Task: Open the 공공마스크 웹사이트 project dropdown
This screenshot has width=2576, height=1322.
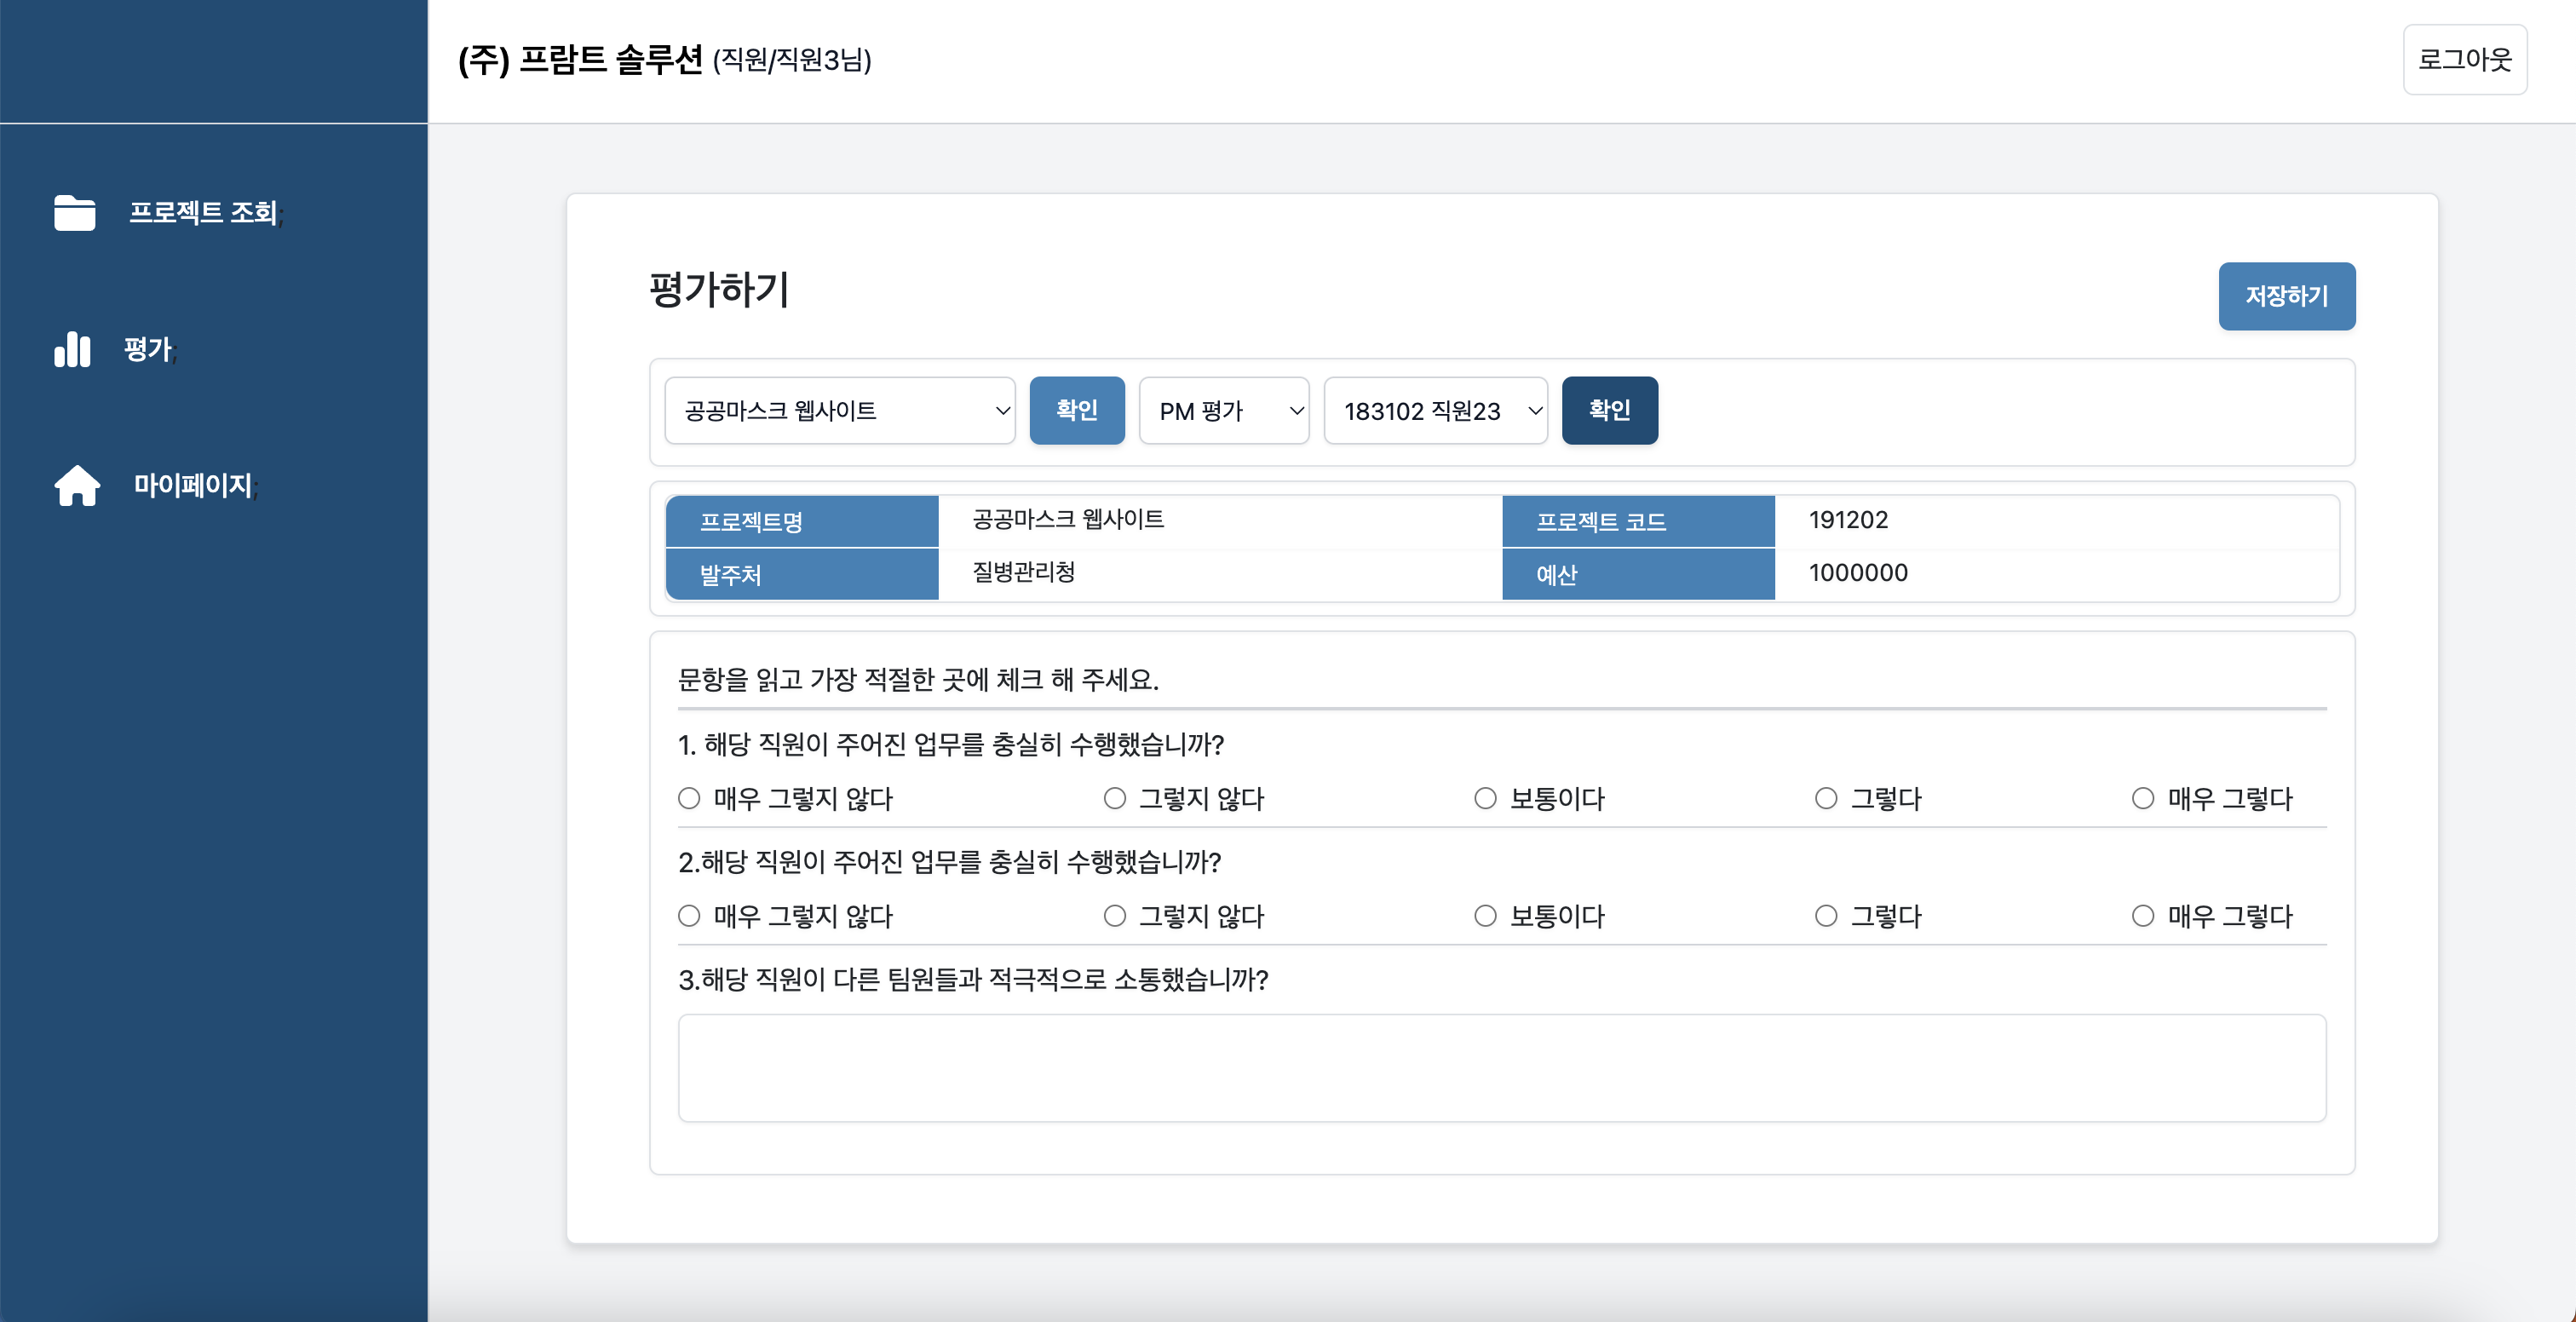Action: [x=840, y=410]
